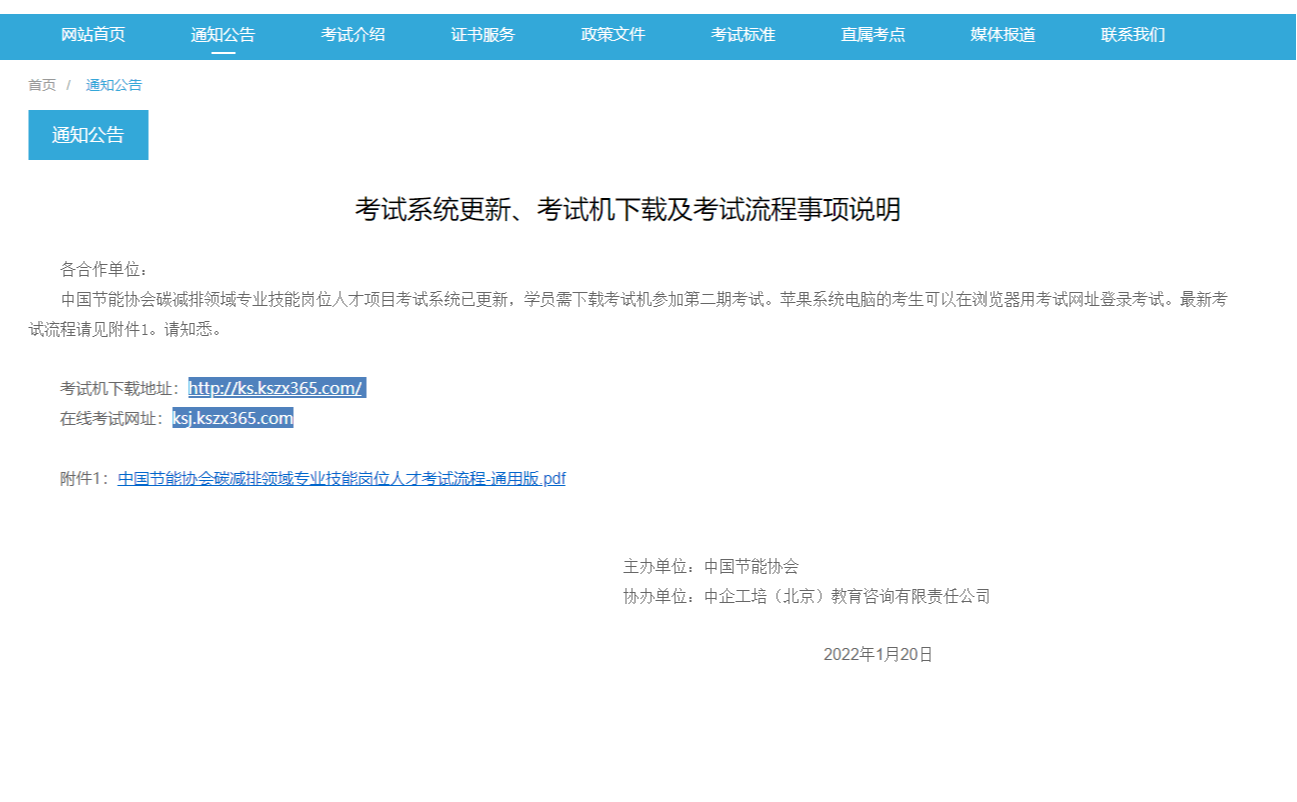
Task: Open the 政策文件 navigation item
Action: tap(613, 35)
